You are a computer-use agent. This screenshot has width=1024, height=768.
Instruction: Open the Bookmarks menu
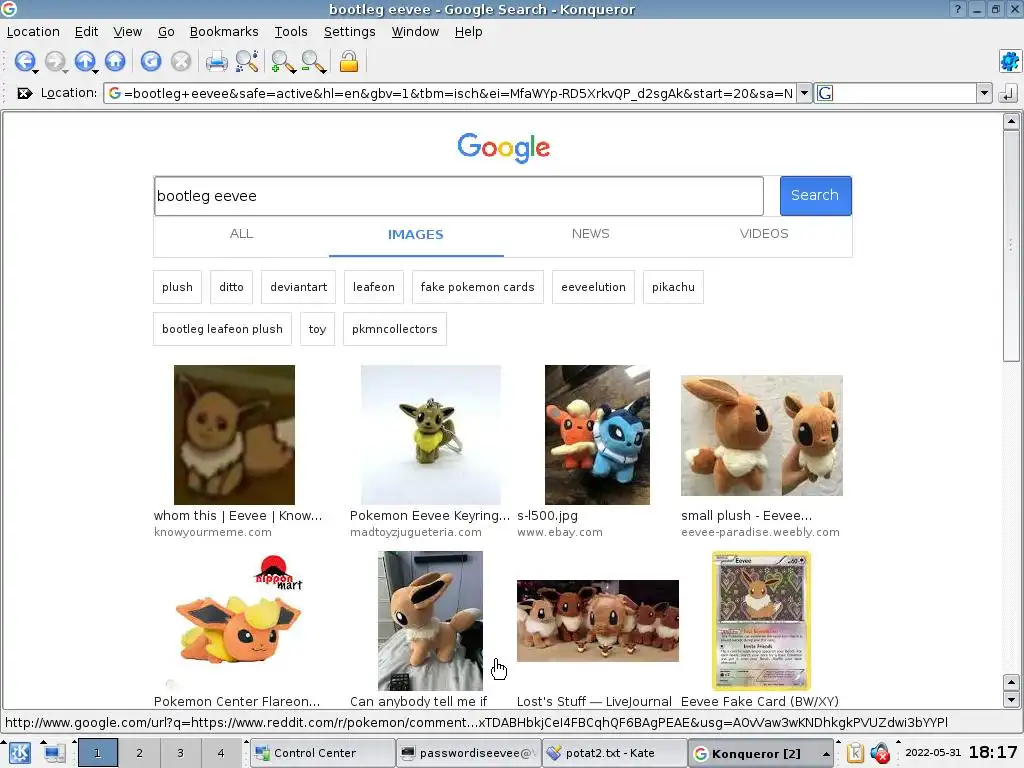tap(224, 31)
